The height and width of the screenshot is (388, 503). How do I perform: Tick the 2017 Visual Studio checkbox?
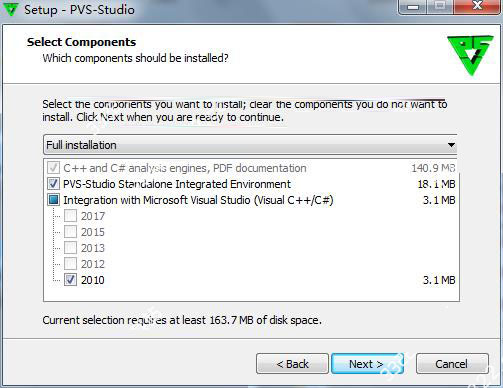pos(70,216)
